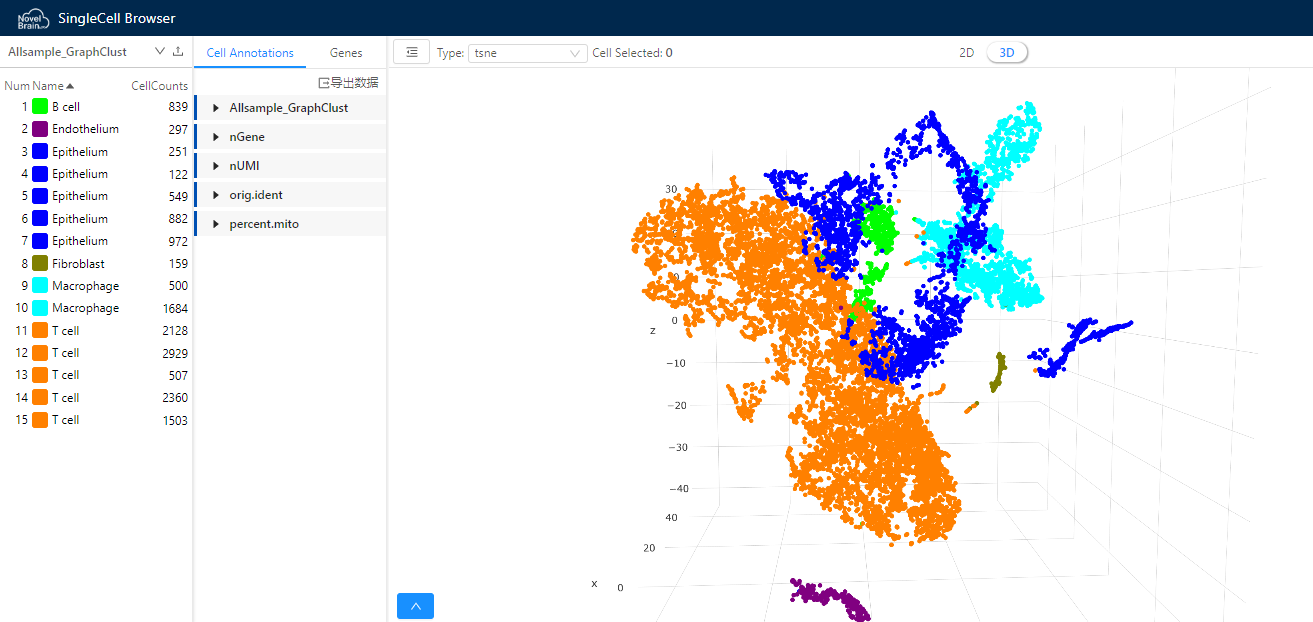Open the Allsample_GraphClust chevron dropdown in left panel
The height and width of the screenshot is (622, 1313).
coord(159,51)
